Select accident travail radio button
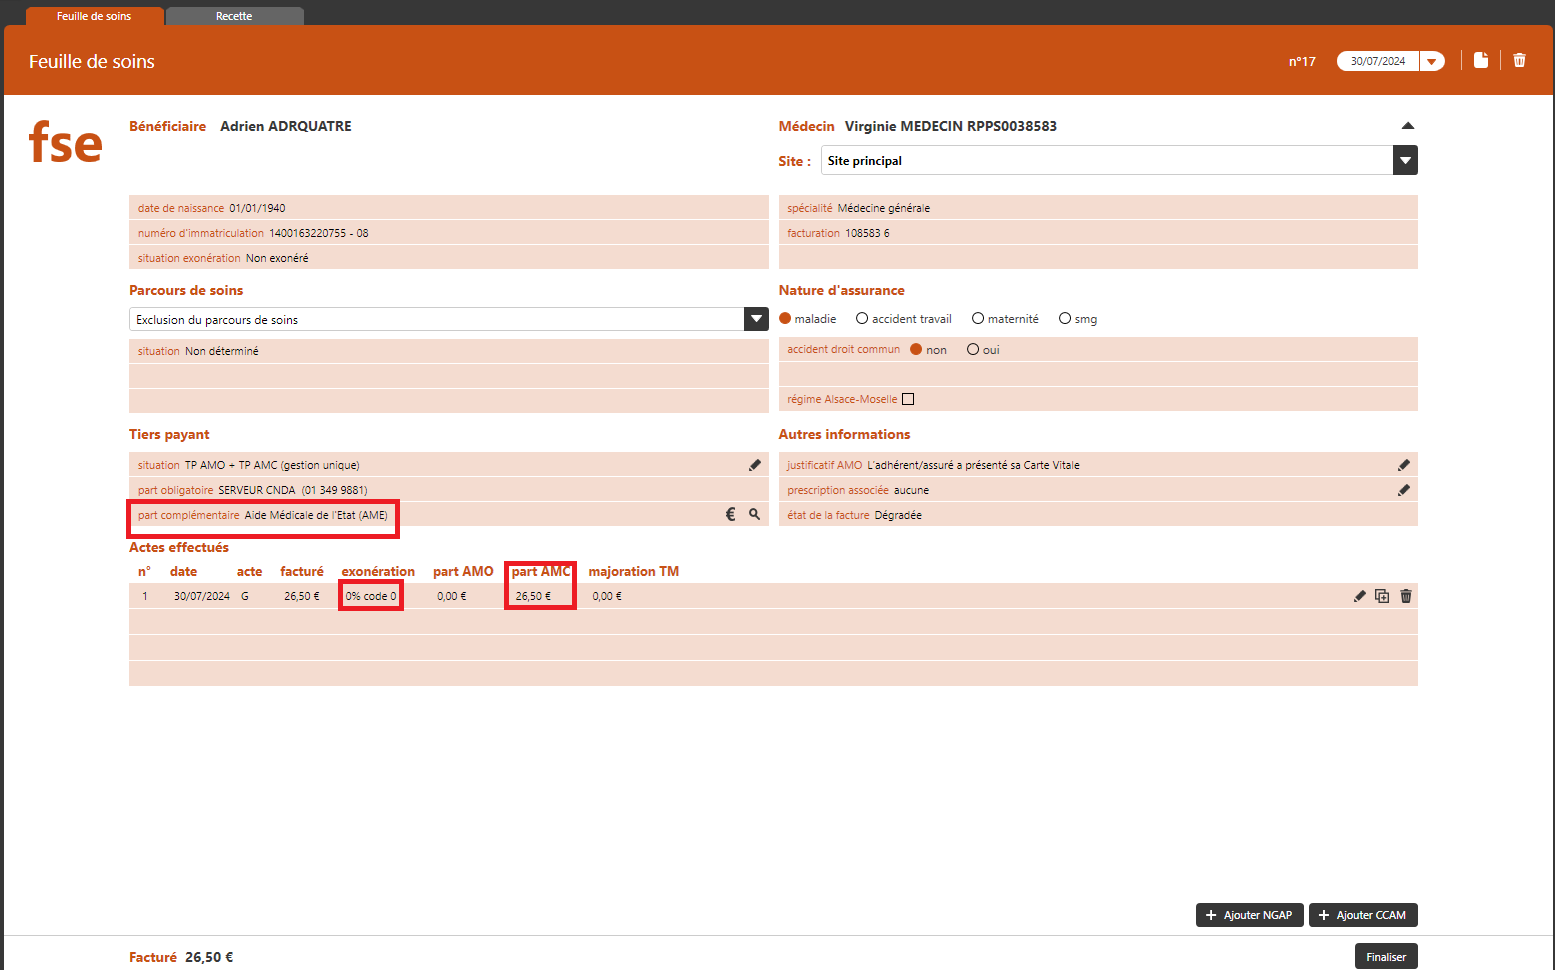Screen dimensions: 1555x970 pos(862,319)
